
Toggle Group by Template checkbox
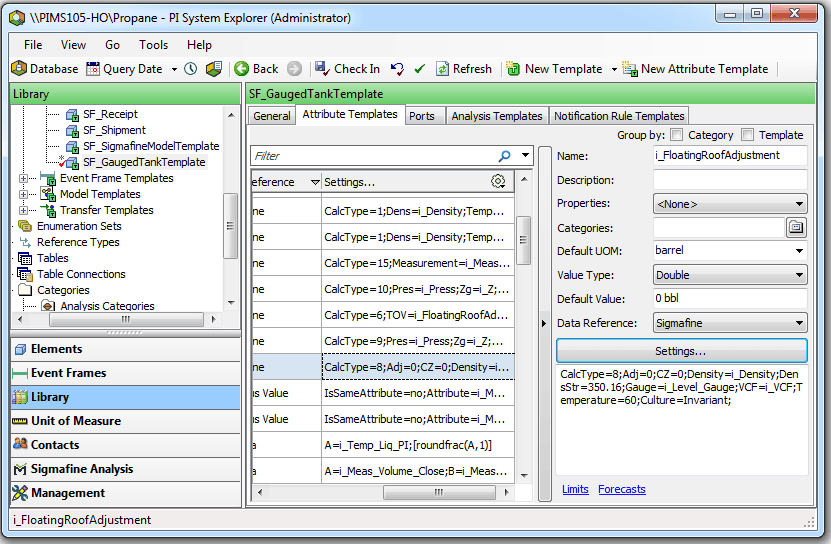tap(747, 135)
